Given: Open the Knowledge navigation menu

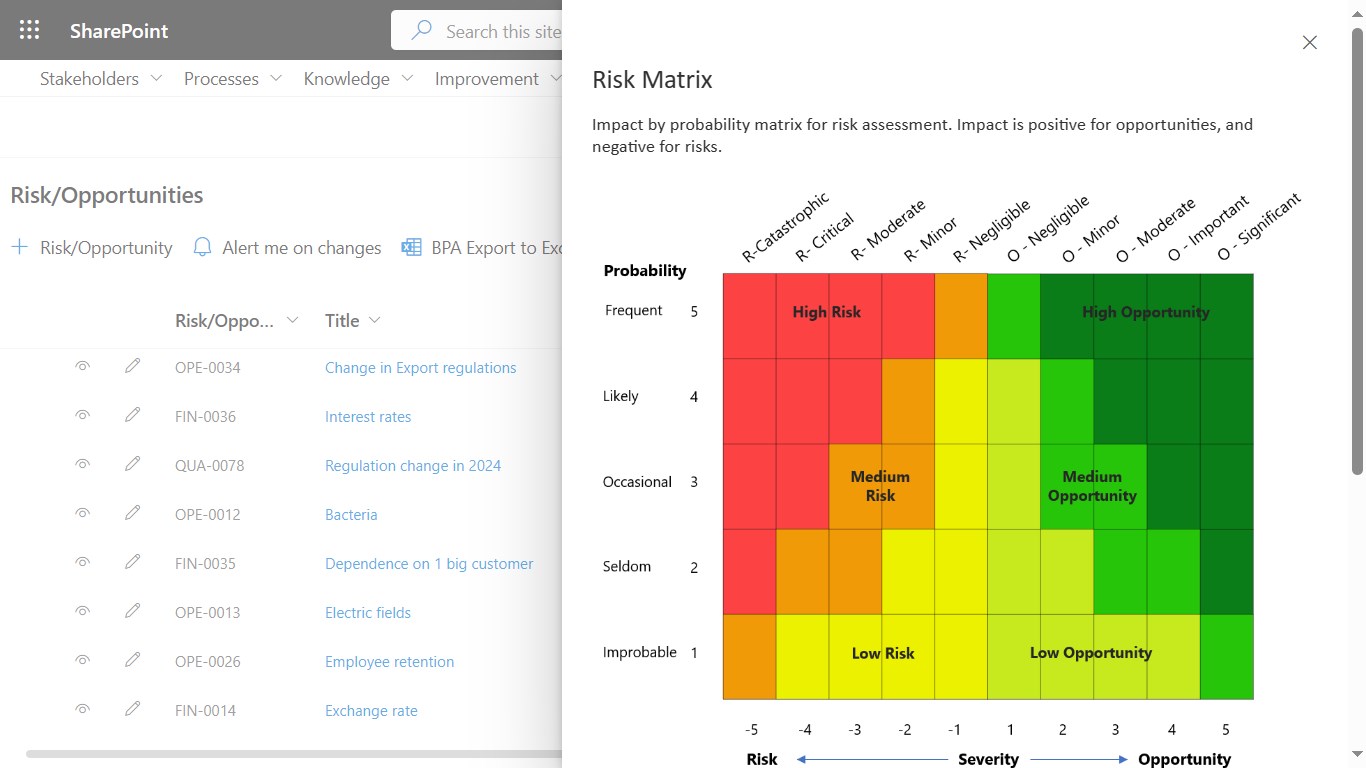Looking at the screenshot, I should click(407, 78).
